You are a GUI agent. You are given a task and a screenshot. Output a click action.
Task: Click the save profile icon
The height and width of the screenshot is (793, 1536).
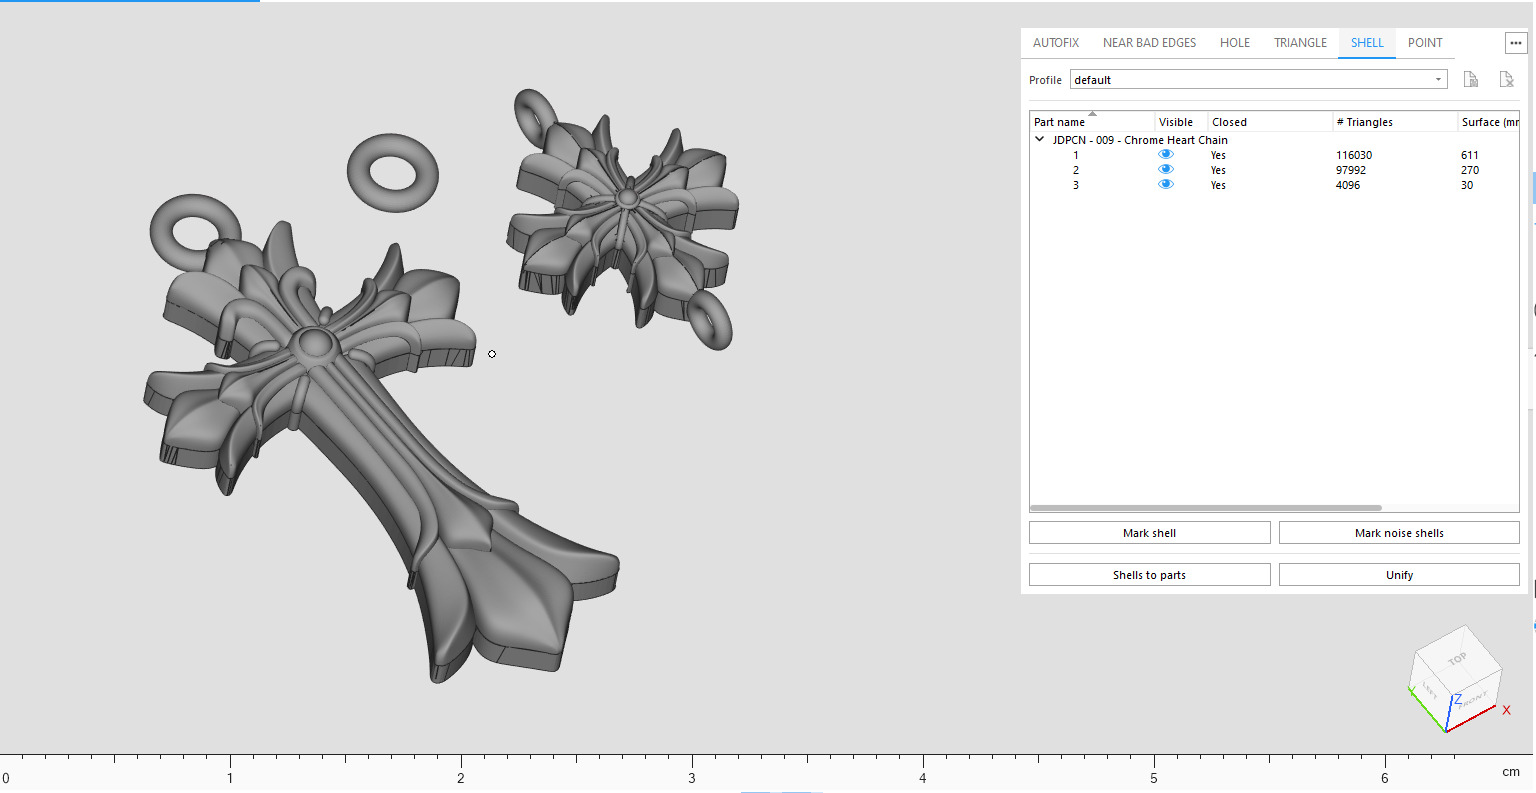tap(1471, 80)
